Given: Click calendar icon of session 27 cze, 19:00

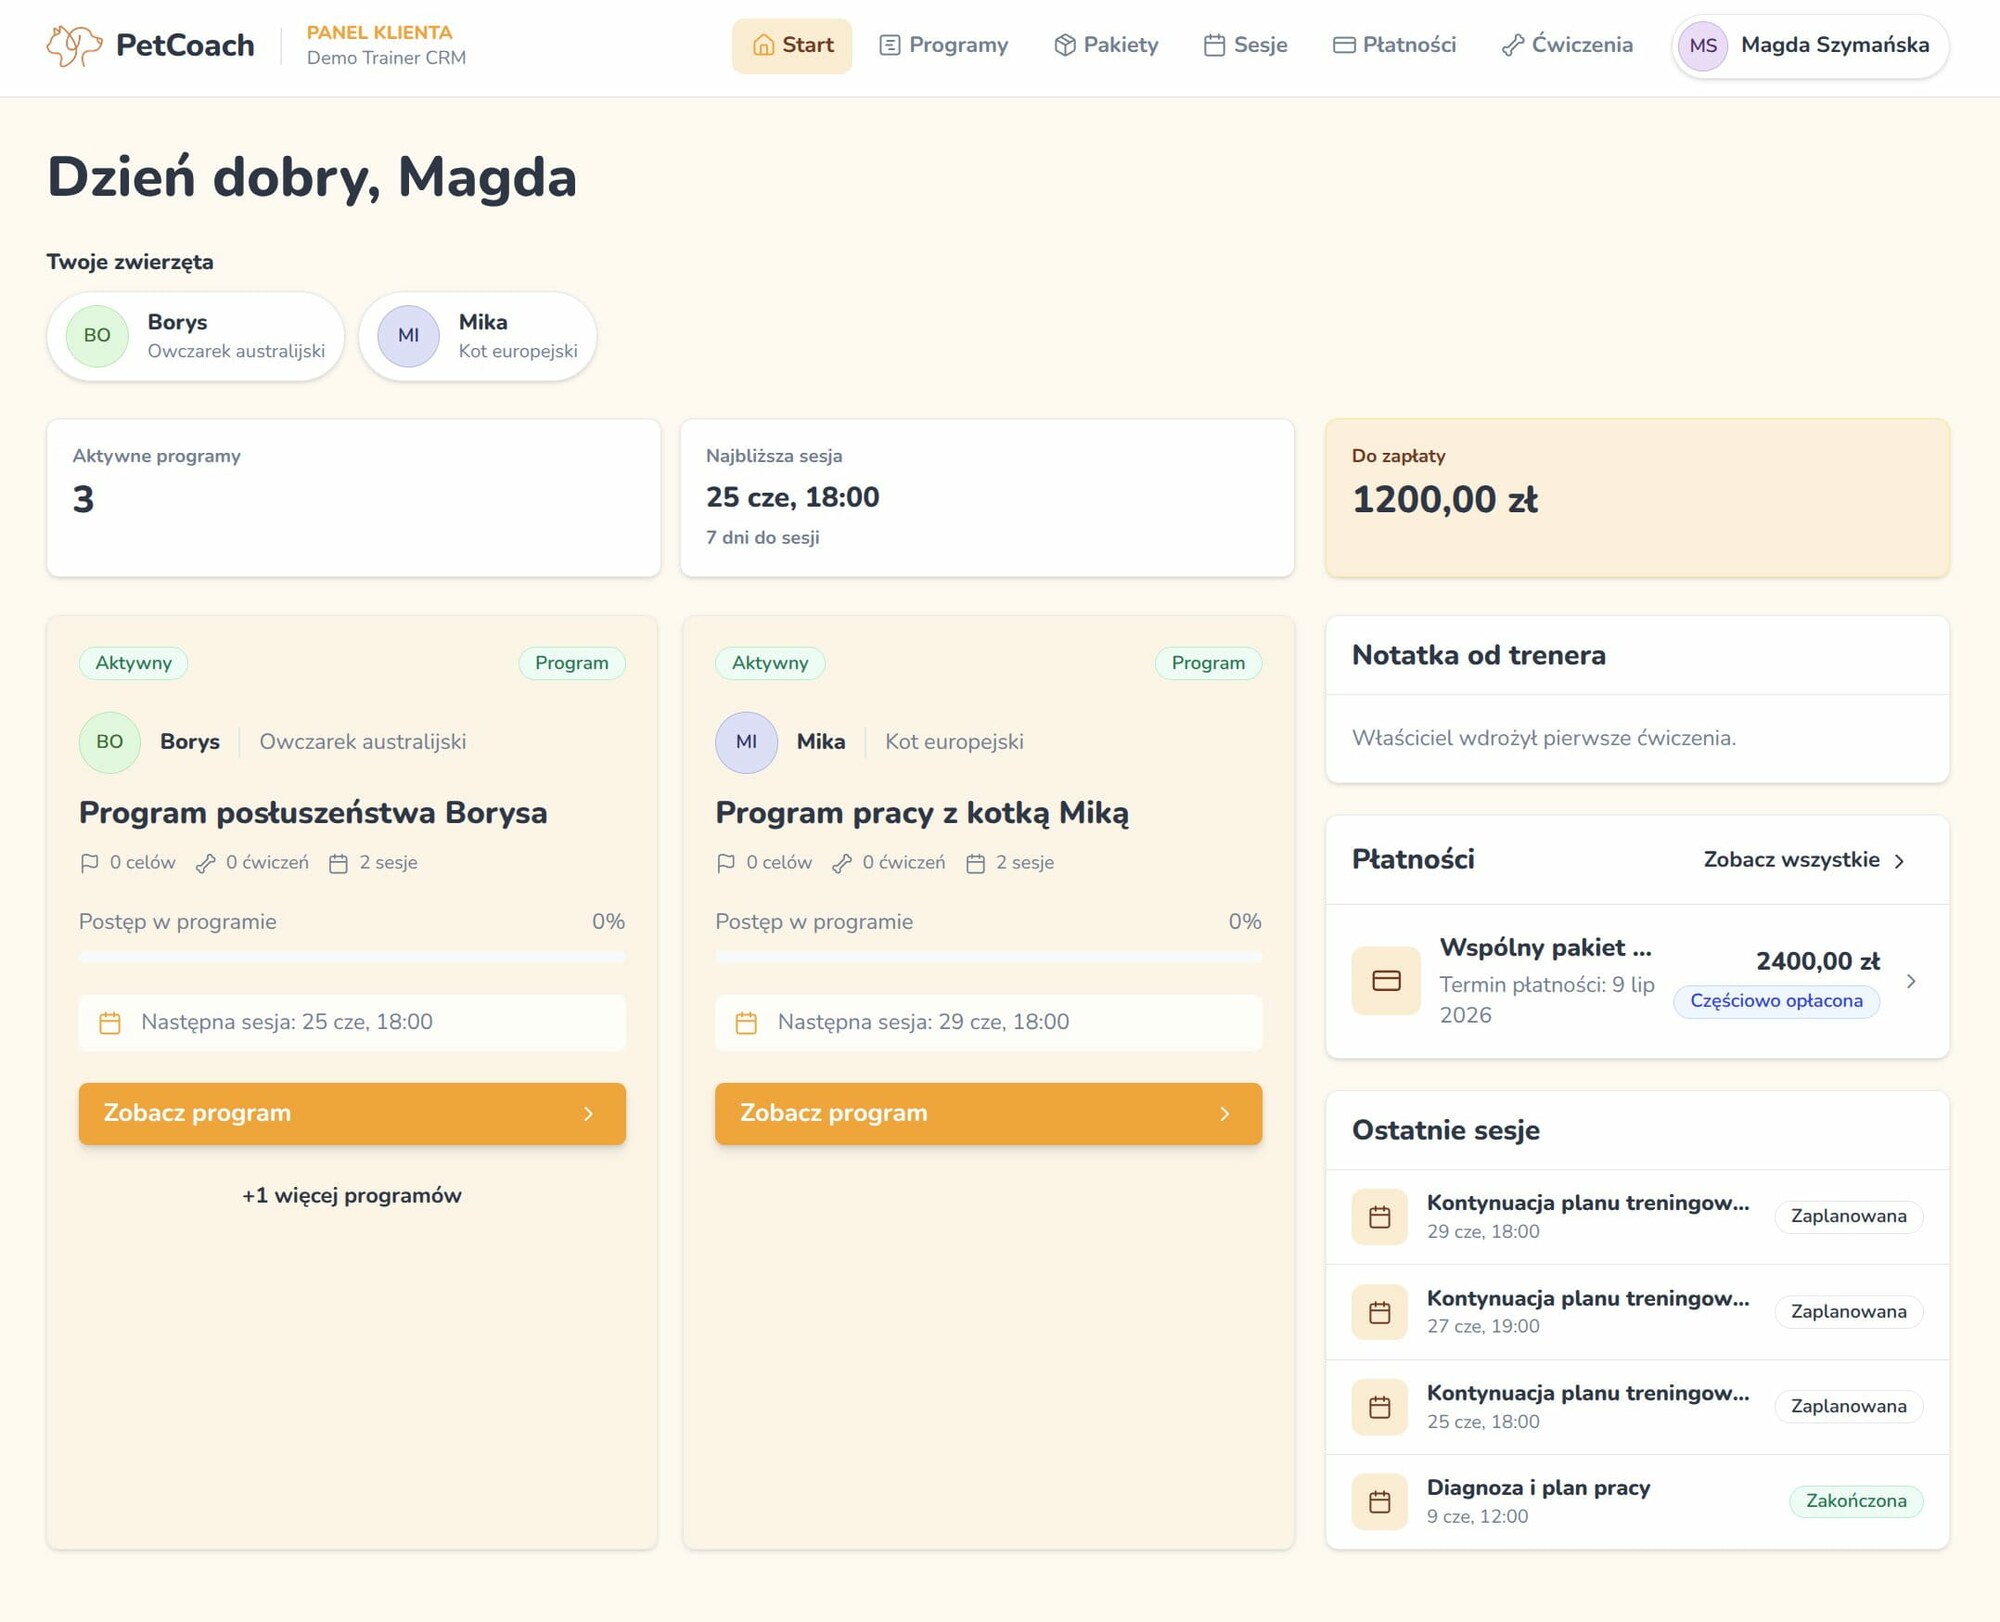Looking at the screenshot, I should click(x=1379, y=1312).
